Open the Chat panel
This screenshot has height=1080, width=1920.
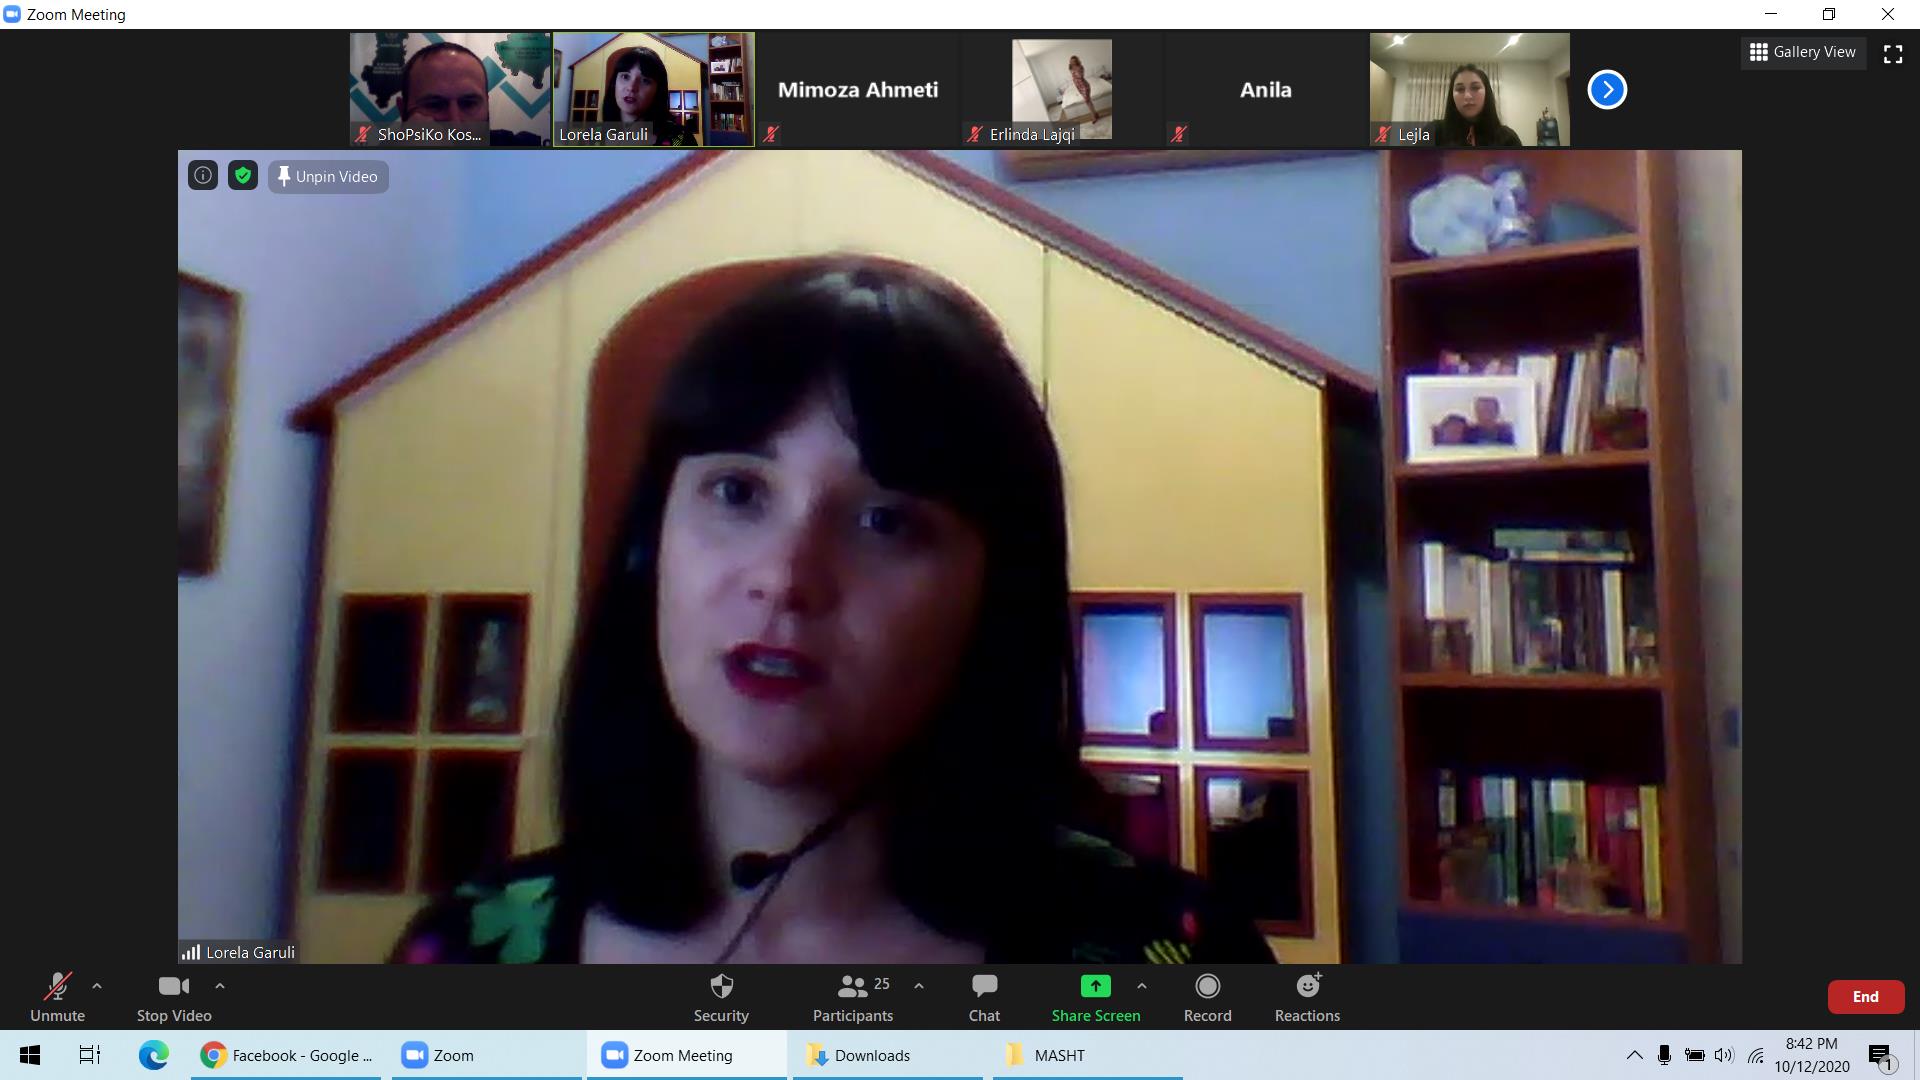pos(984,997)
